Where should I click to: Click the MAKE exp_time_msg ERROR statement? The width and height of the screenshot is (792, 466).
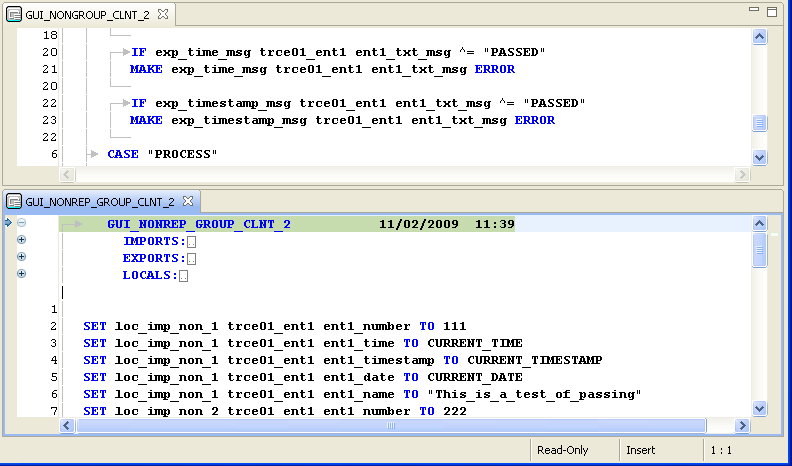point(322,69)
